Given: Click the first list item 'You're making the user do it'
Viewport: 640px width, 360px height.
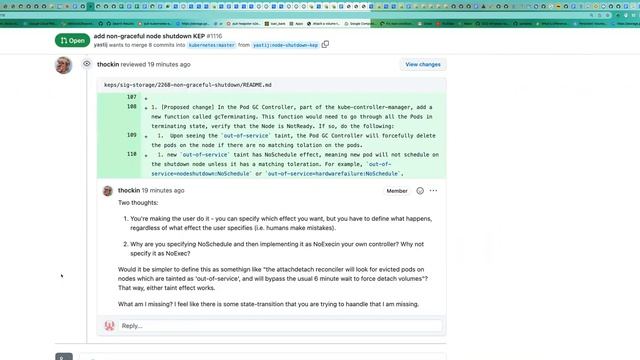Looking at the screenshot, I should click(x=281, y=223).
